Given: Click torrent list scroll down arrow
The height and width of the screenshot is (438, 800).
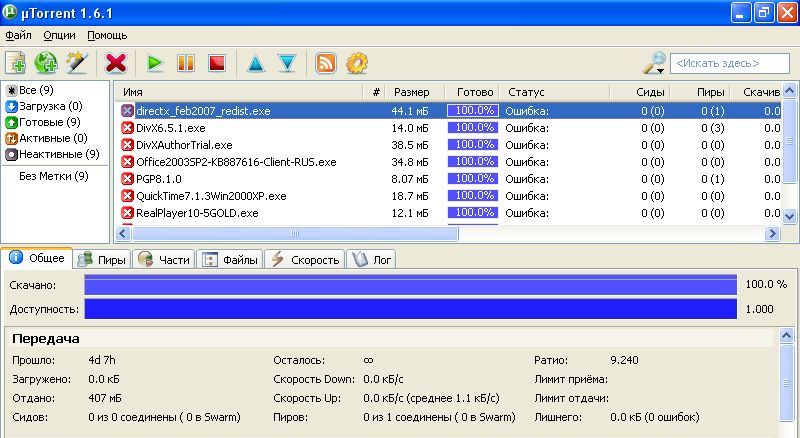Looking at the screenshot, I should click(789, 216).
